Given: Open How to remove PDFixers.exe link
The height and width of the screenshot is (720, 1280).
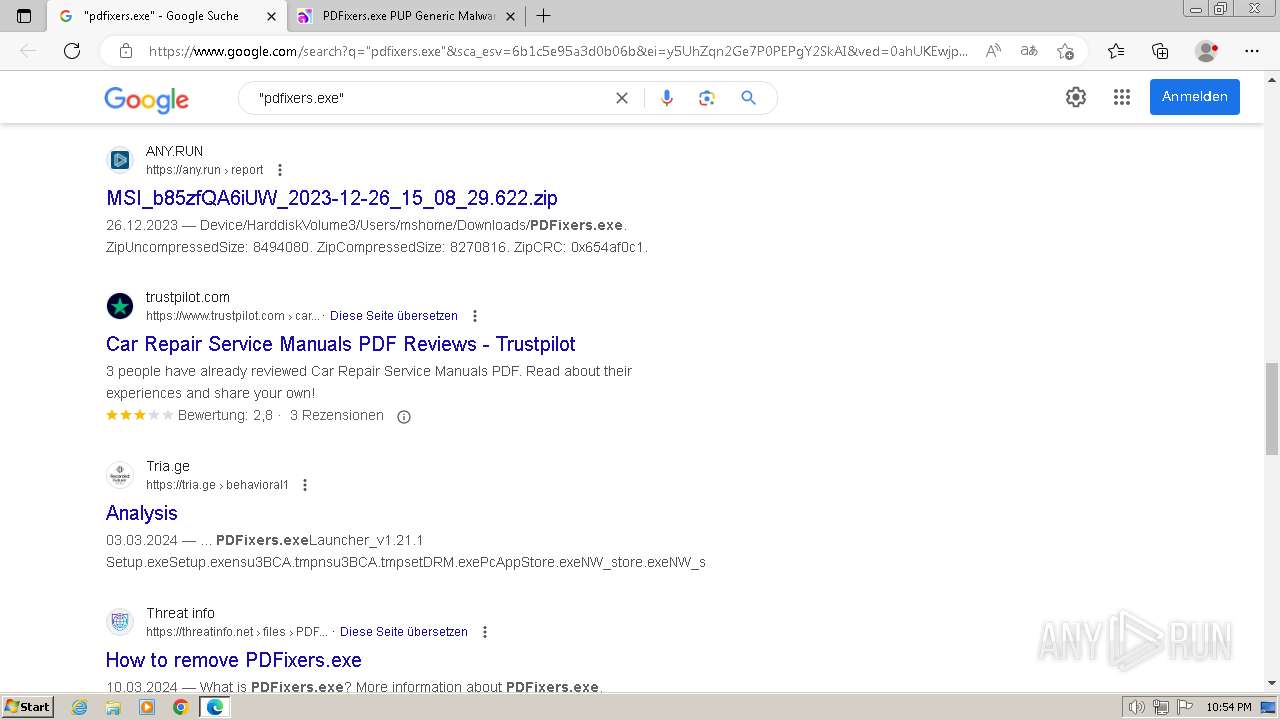Looking at the screenshot, I should pyautogui.click(x=234, y=660).
